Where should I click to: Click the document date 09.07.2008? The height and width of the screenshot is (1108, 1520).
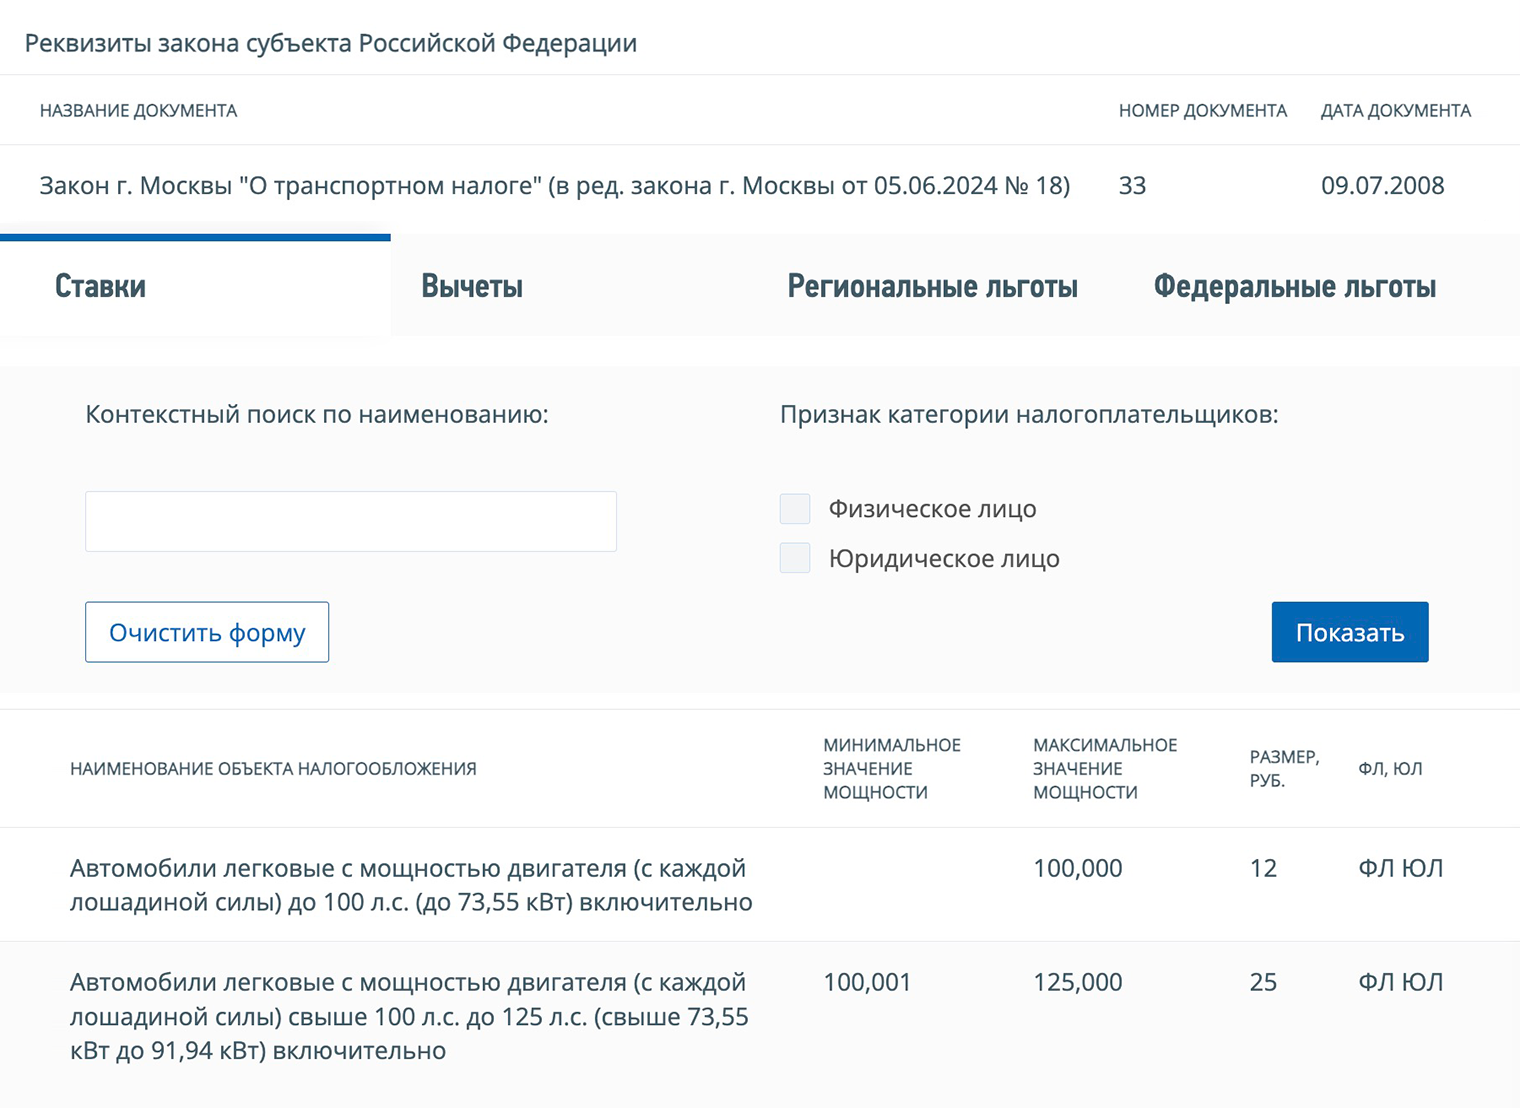pos(1382,185)
